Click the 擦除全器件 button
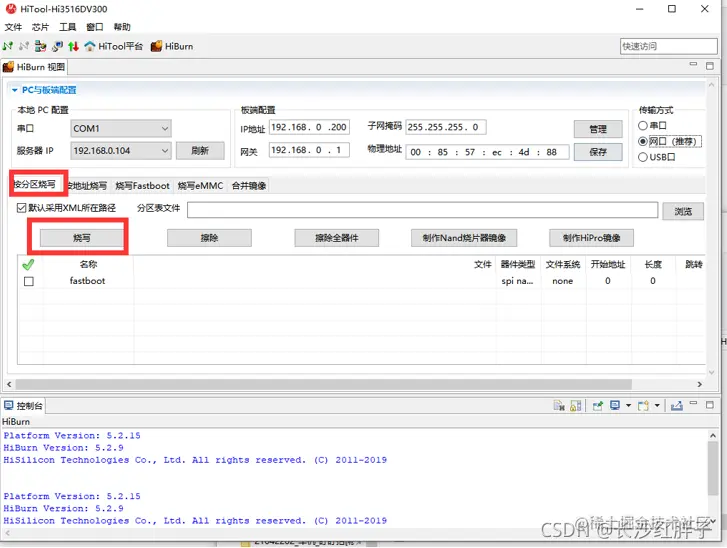Image resolution: width=727 pixels, height=548 pixels. coord(337,238)
